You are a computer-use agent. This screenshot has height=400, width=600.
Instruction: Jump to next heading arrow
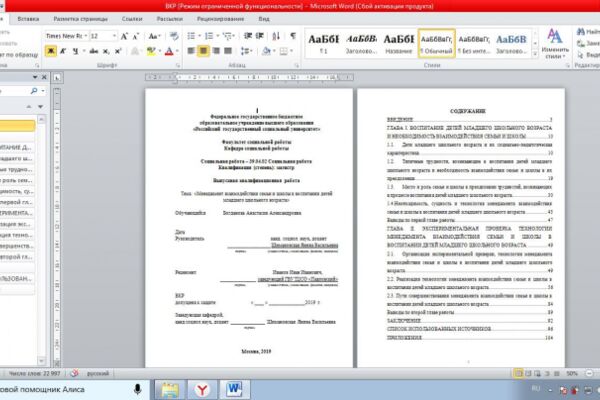click(x=40, y=106)
